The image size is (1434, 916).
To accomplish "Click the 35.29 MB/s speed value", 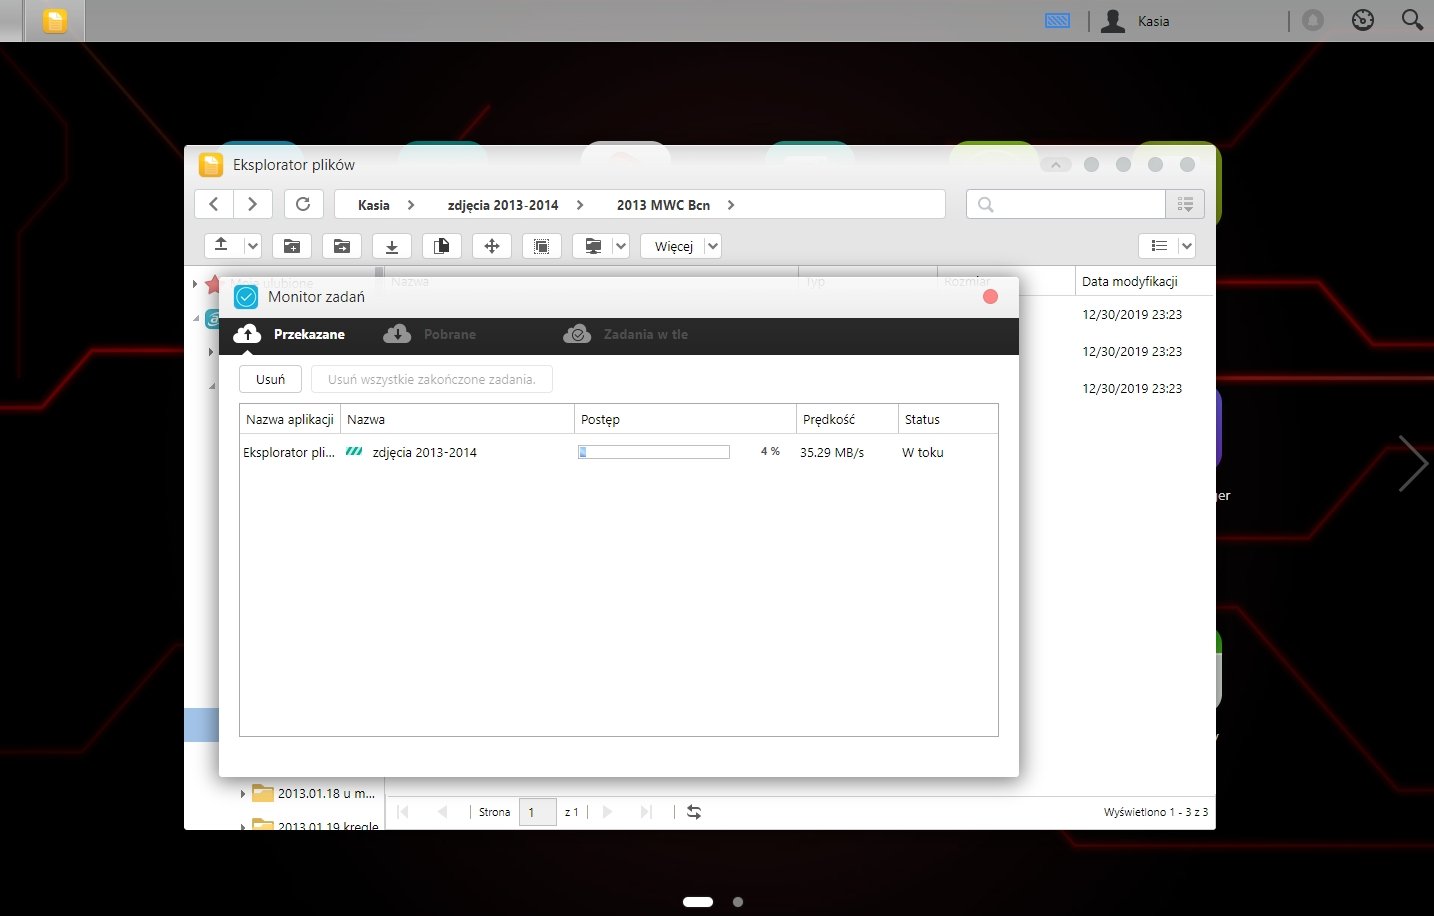I will pyautogui.click(x=832, y=452).
